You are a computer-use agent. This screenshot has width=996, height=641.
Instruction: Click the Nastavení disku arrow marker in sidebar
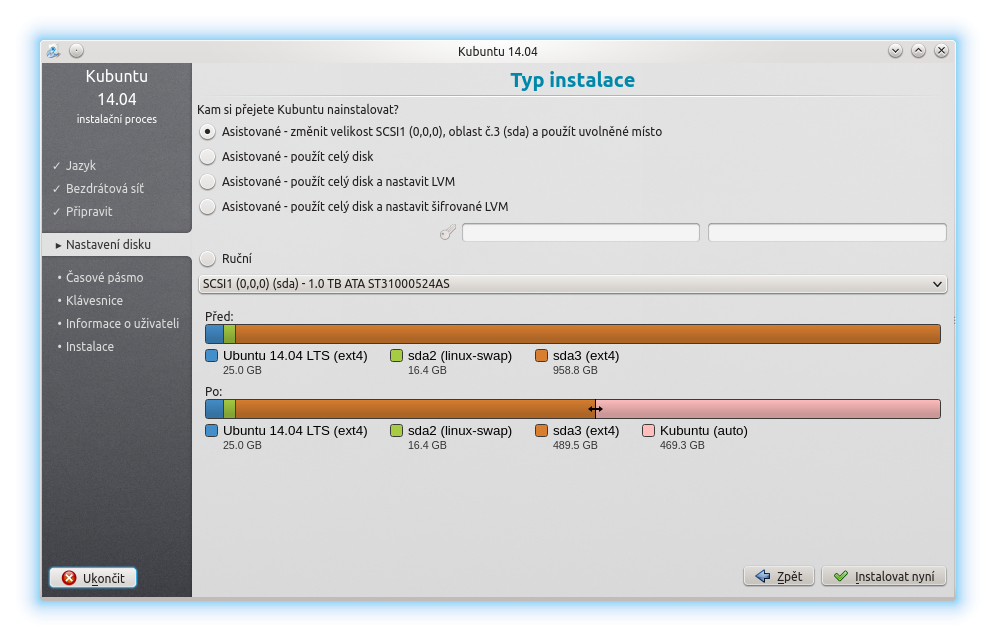pos(58,245)
